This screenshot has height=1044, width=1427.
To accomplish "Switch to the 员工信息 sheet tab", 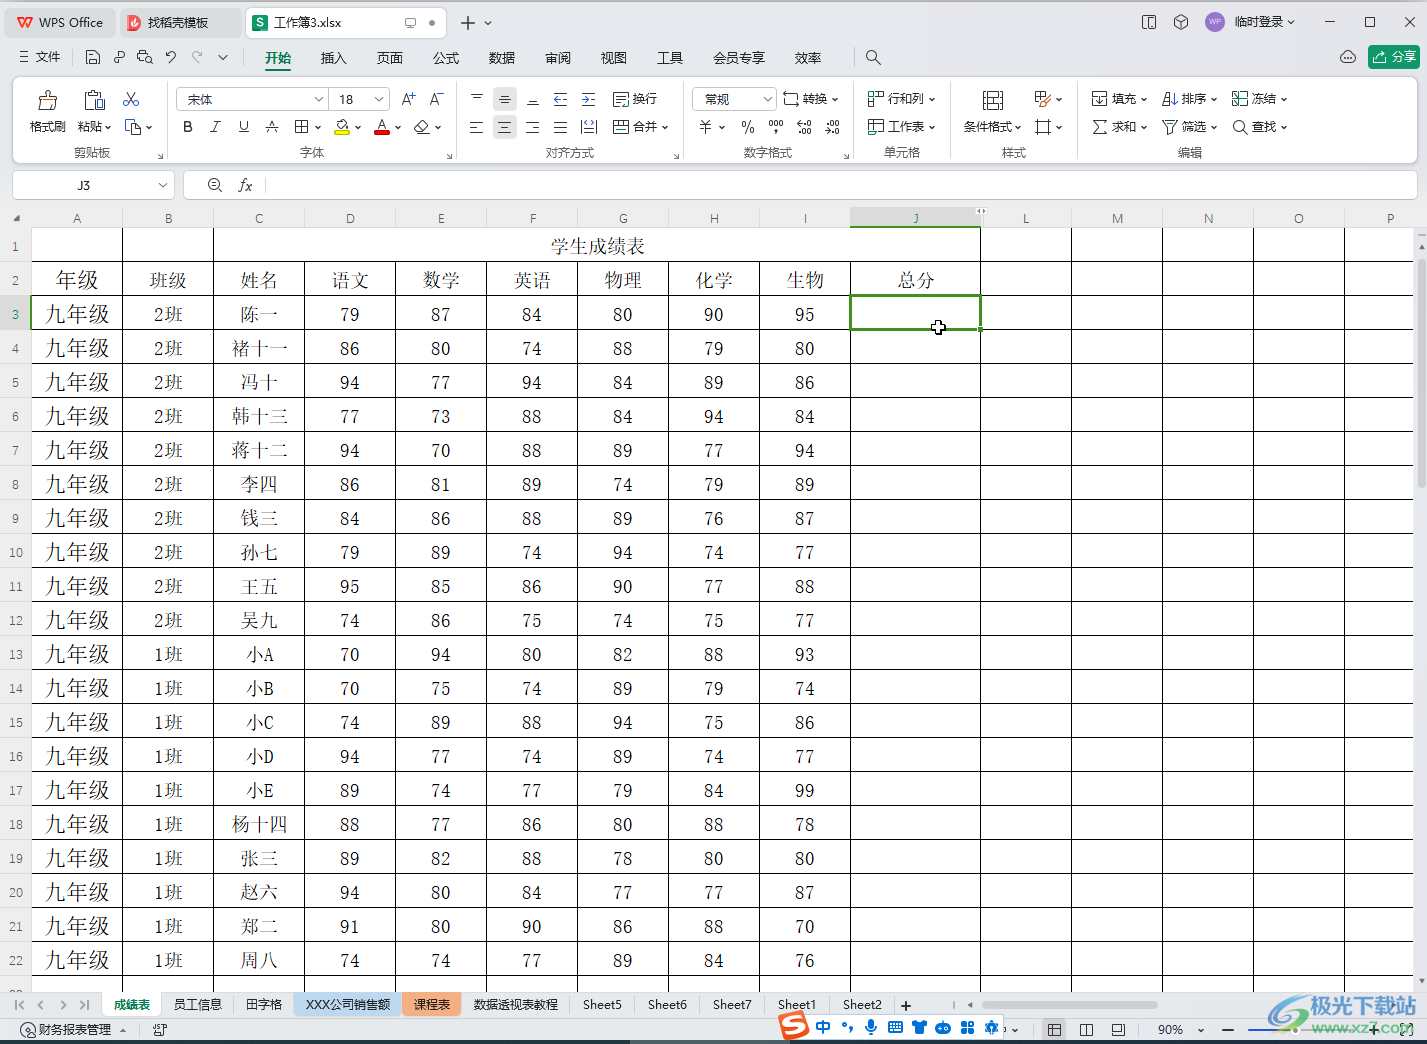I will 197,1004.
